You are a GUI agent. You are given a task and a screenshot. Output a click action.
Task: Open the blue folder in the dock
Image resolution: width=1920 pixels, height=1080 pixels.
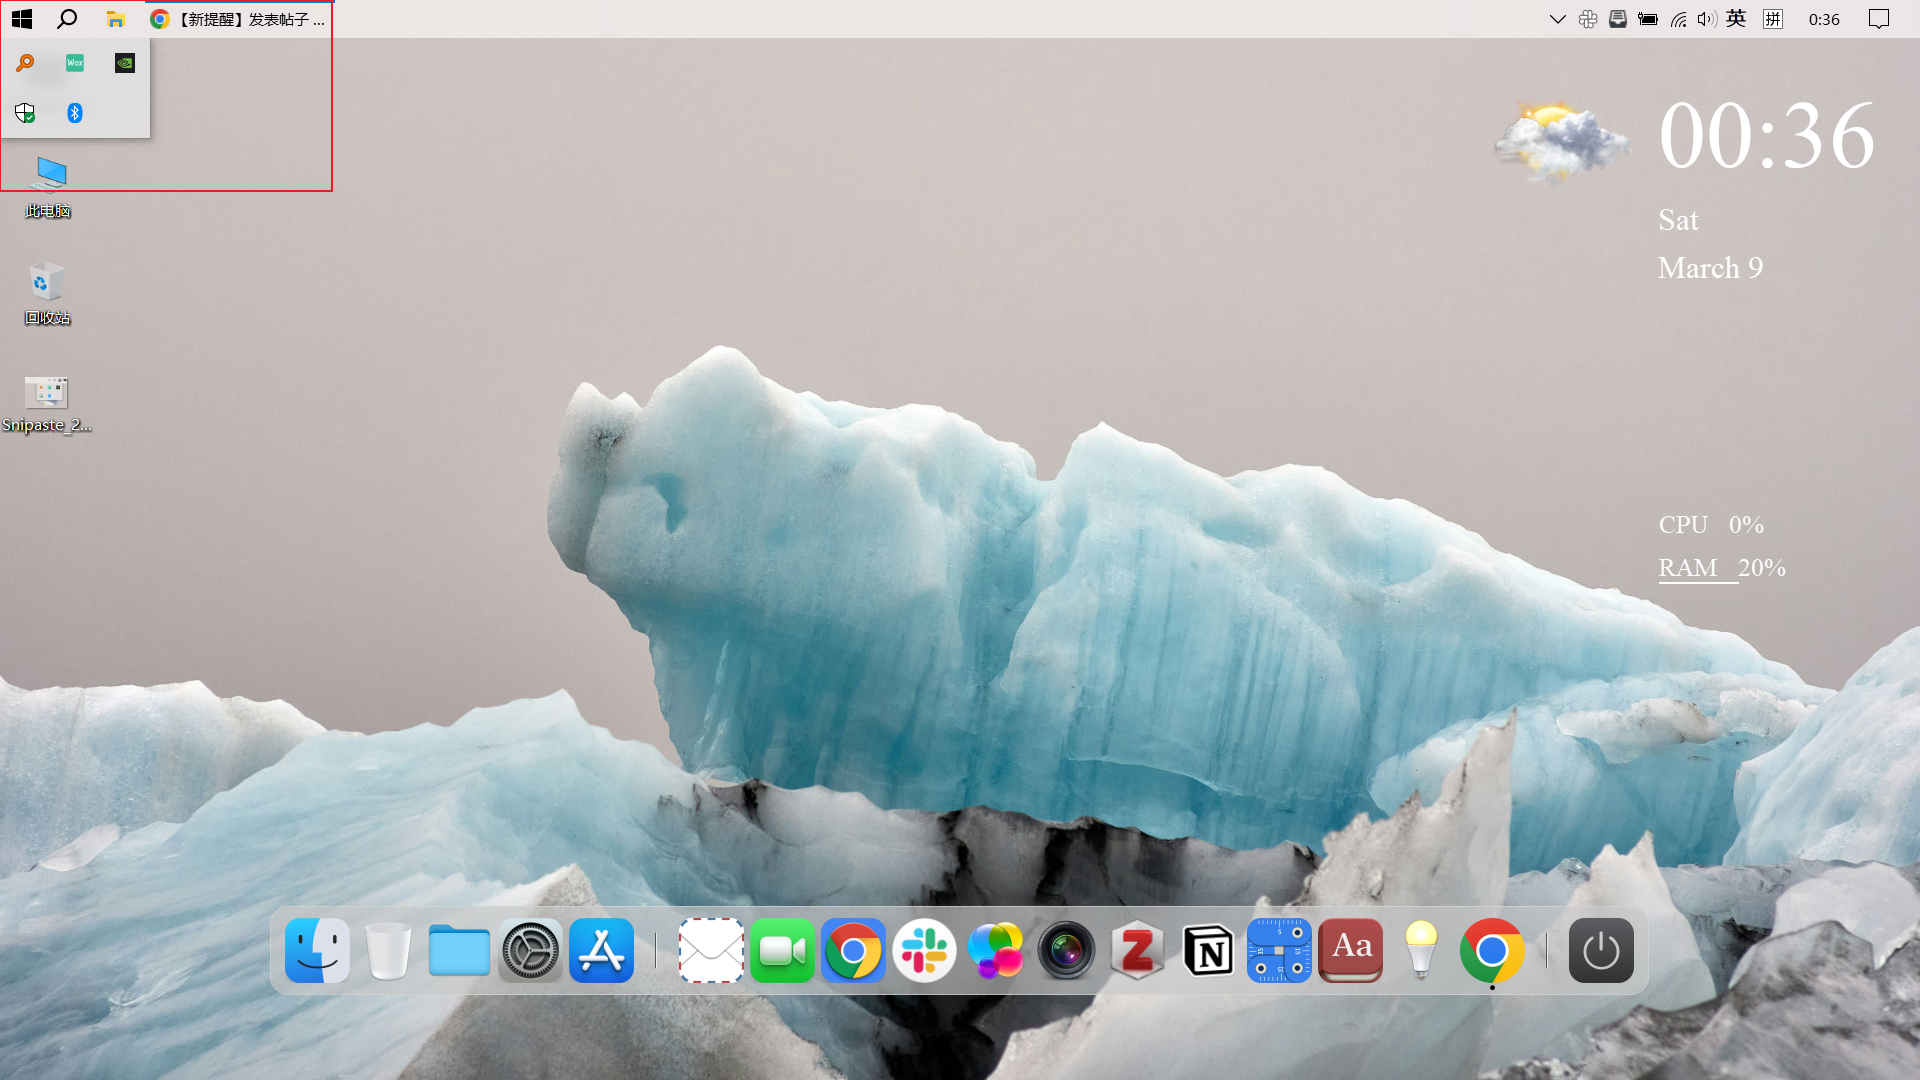459,950
